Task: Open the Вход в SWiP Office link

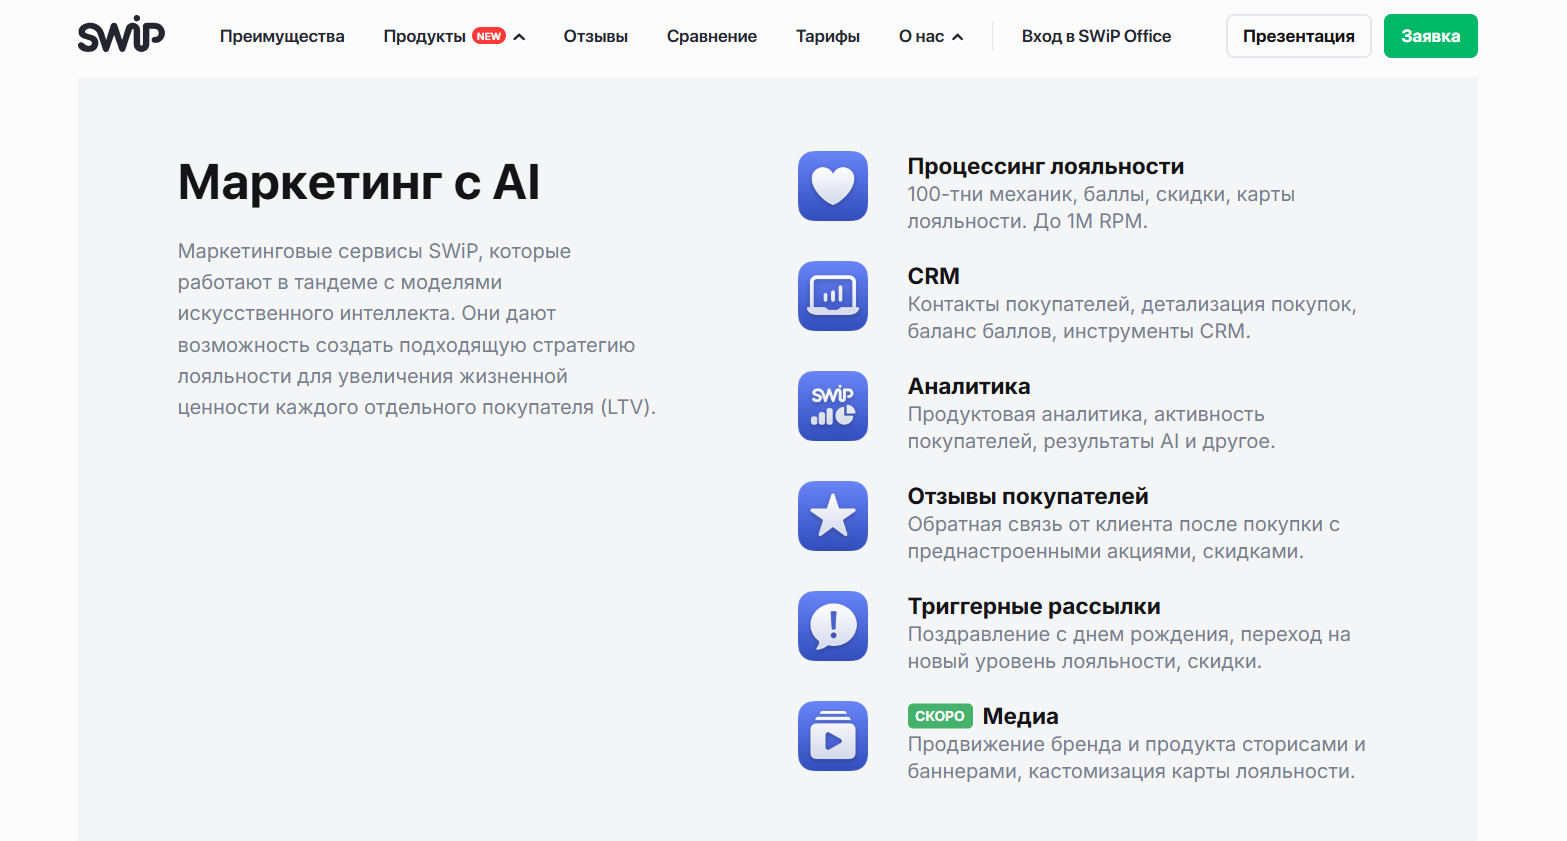Action: (x=1096, y=36)
